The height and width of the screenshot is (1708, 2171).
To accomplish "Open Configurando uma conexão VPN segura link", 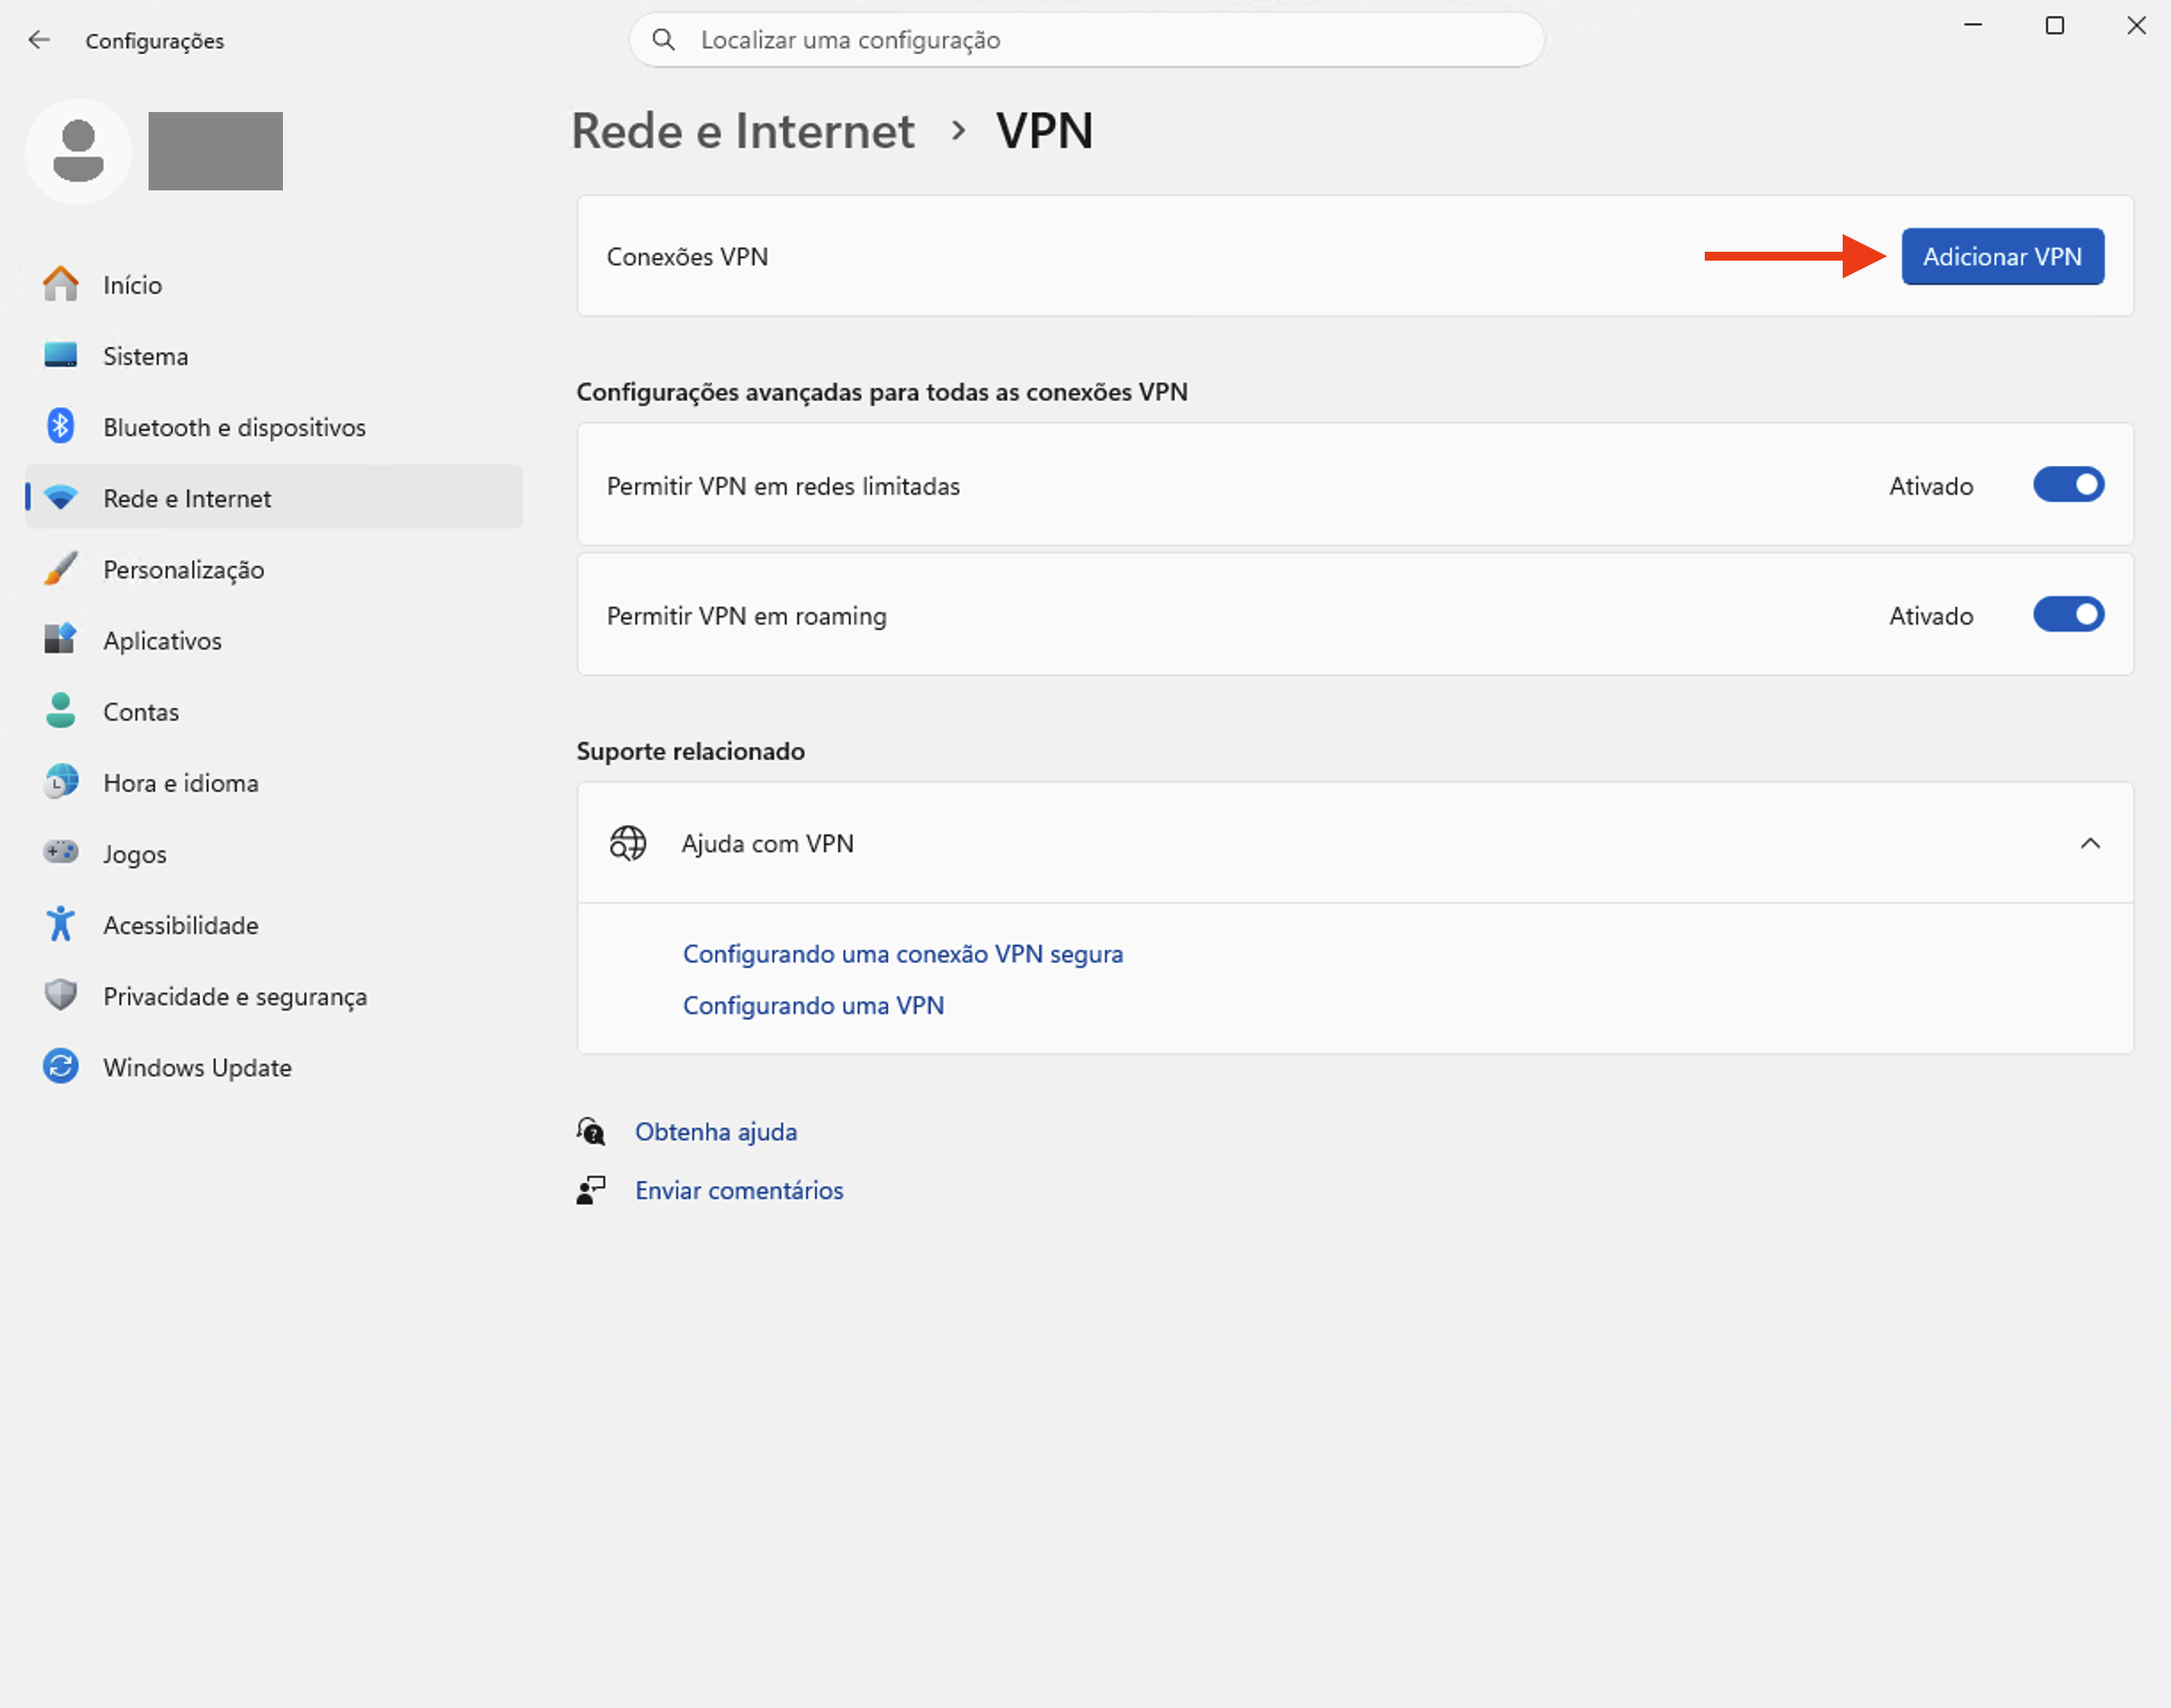I will coord(902,954).
